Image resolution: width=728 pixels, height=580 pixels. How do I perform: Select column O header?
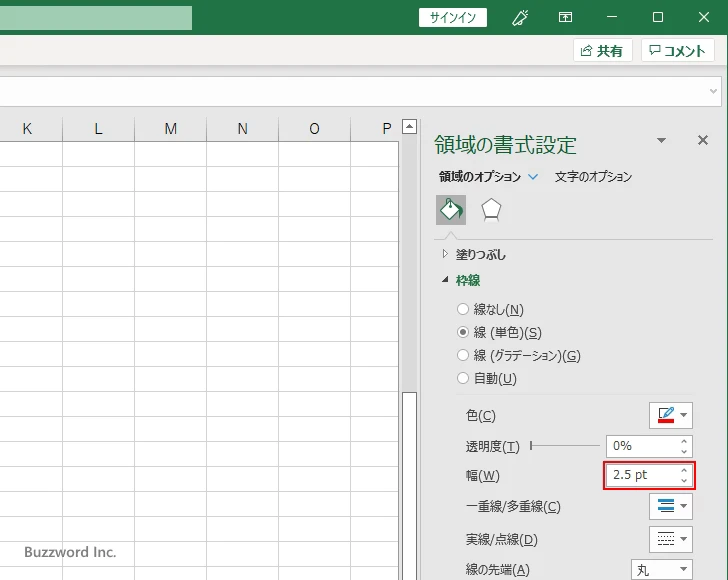314,129
